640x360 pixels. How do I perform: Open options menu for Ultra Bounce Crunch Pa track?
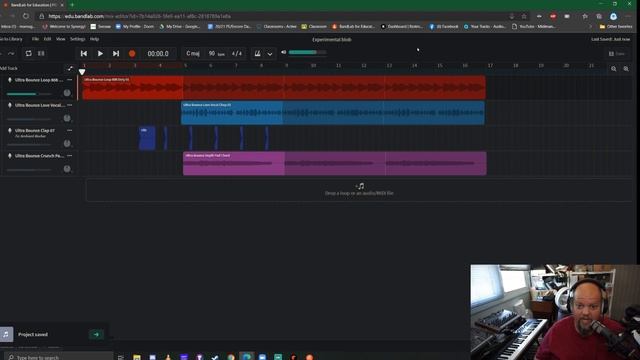click(69, 156)
